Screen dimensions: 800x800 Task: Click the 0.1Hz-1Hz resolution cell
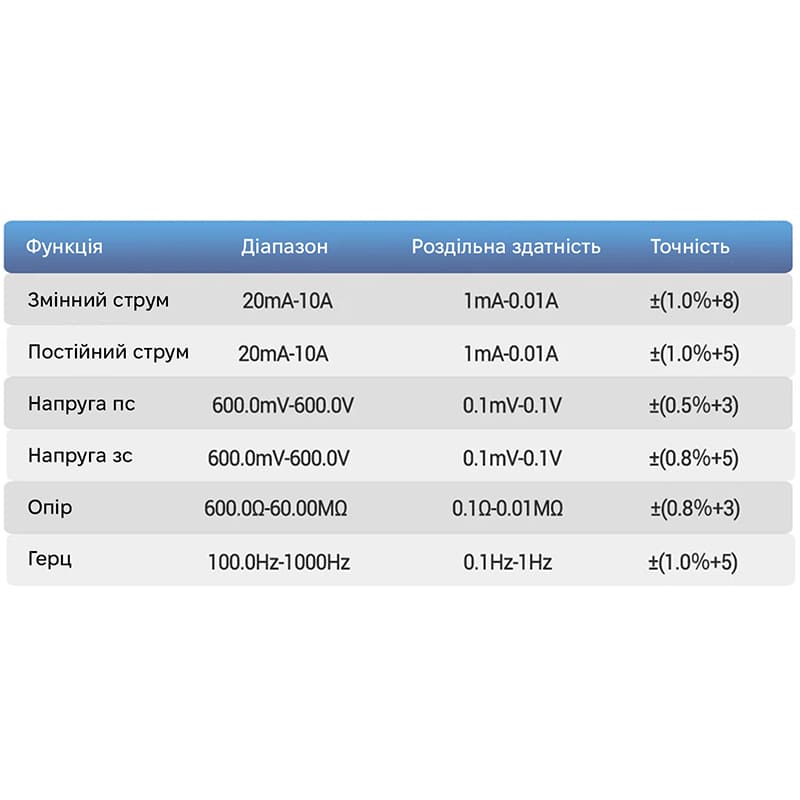508,562
